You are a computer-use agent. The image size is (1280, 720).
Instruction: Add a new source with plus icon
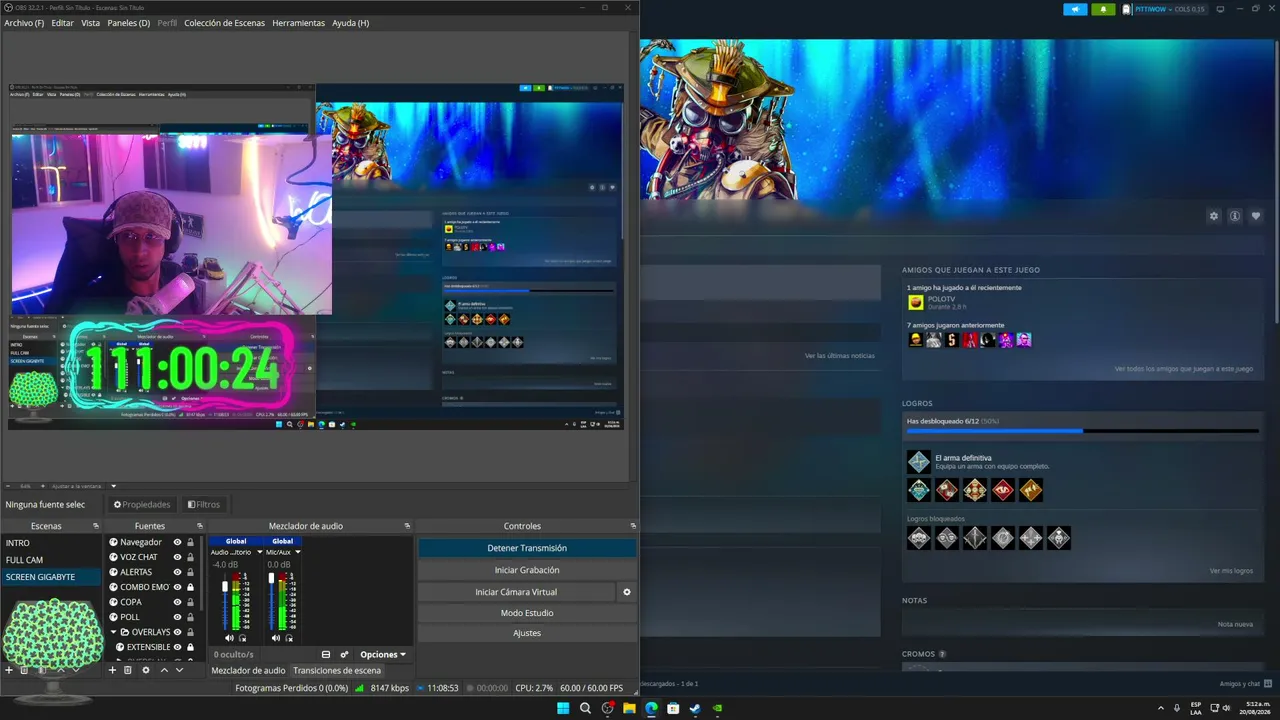pyautogui.click(x=113, y=670)
